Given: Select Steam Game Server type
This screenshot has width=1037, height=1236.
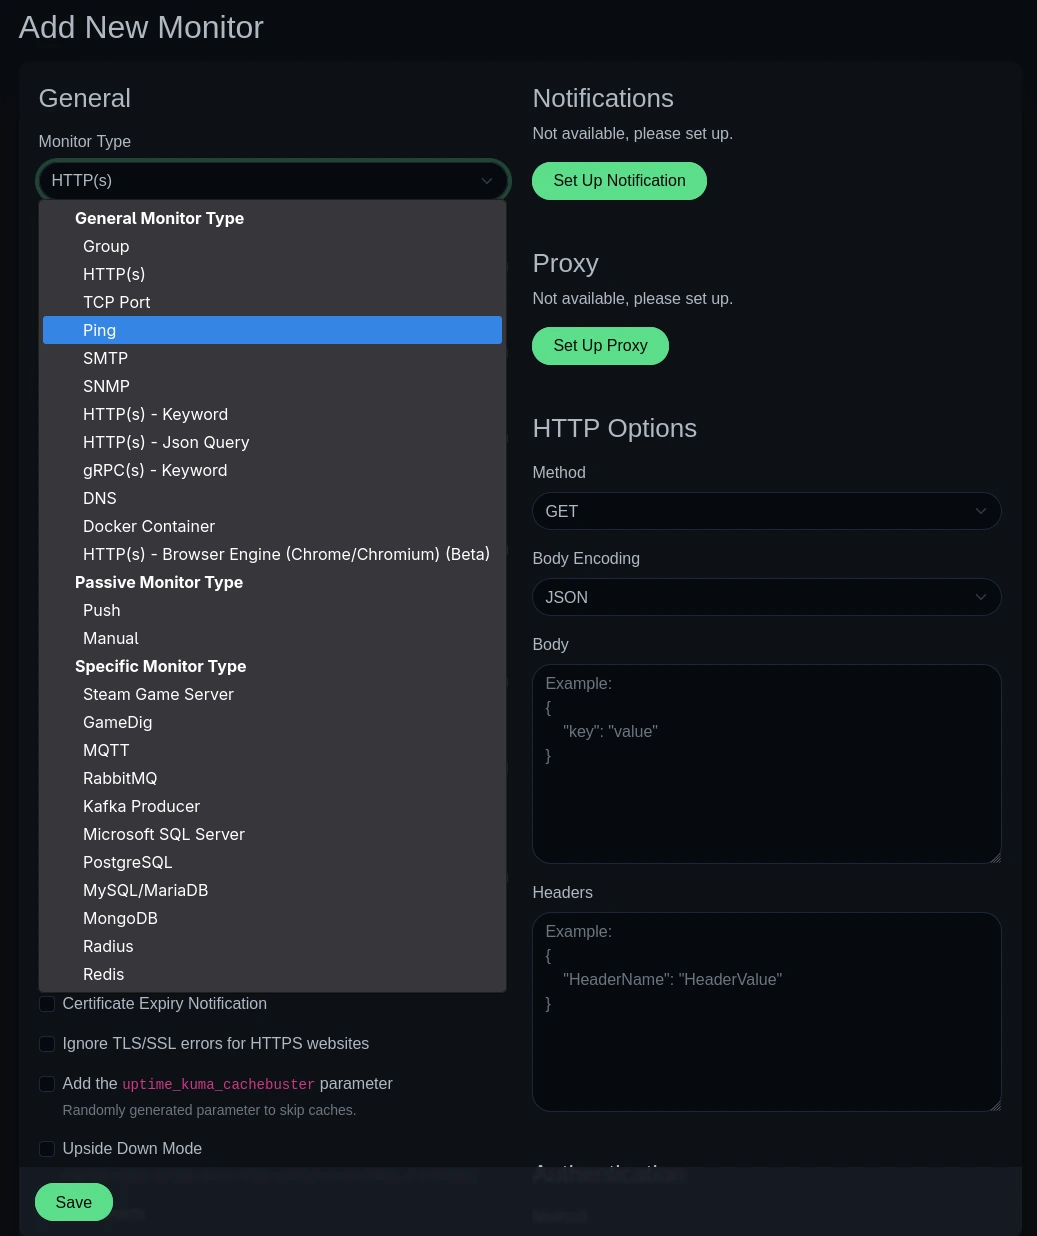Looking at the screenshot, I should click(158, 694).
